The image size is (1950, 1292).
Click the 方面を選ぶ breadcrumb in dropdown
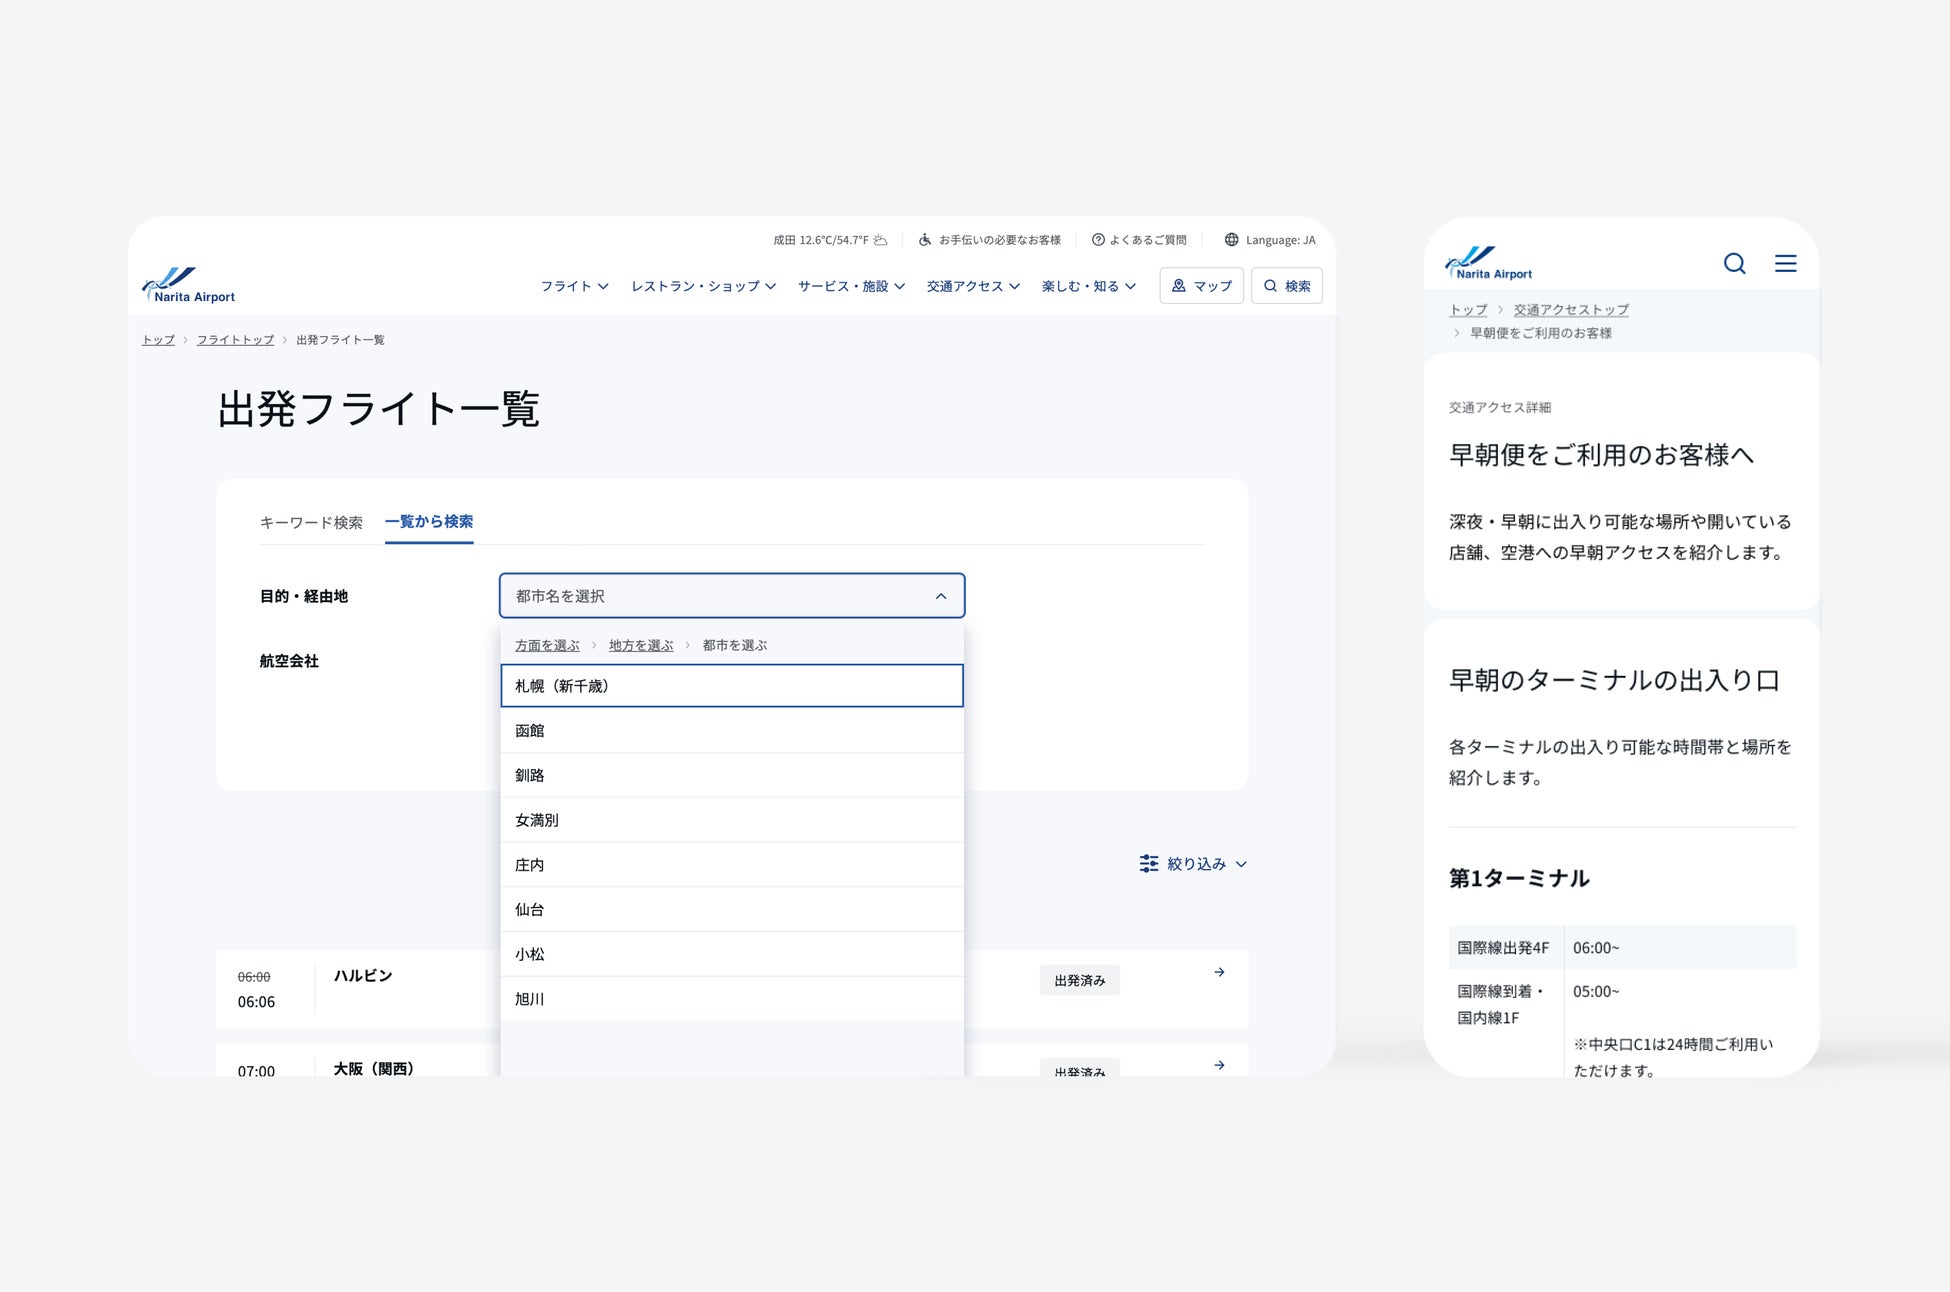(x=547, y=645)
